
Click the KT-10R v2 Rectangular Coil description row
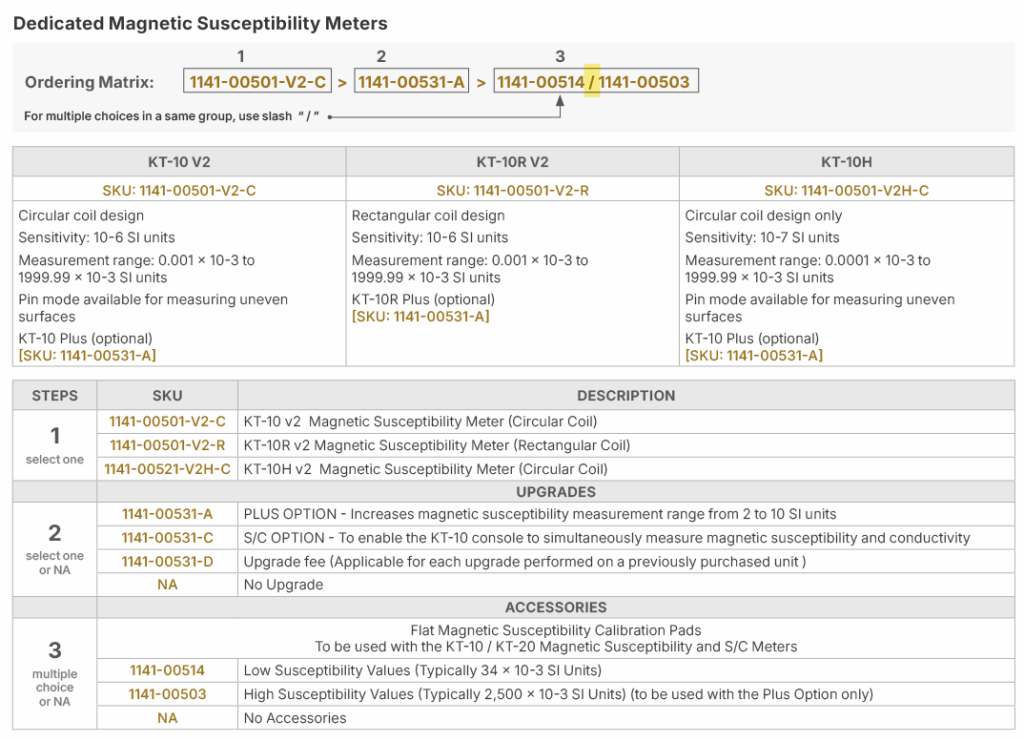tap(626, 445)
